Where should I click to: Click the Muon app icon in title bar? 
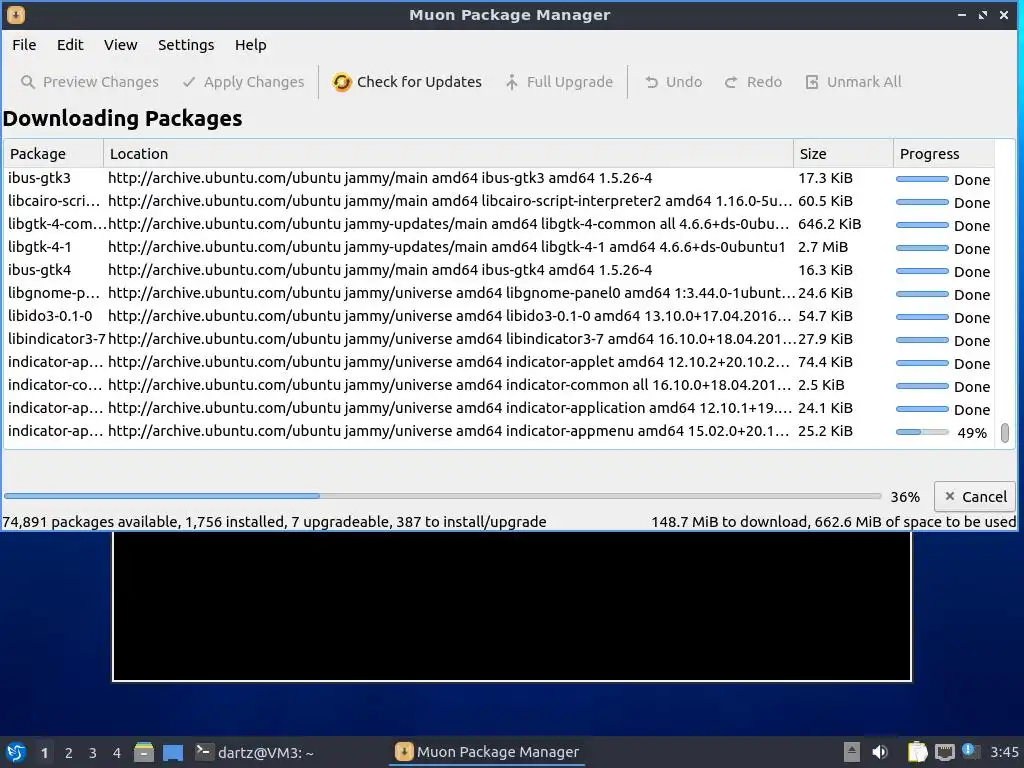point(16,14)
